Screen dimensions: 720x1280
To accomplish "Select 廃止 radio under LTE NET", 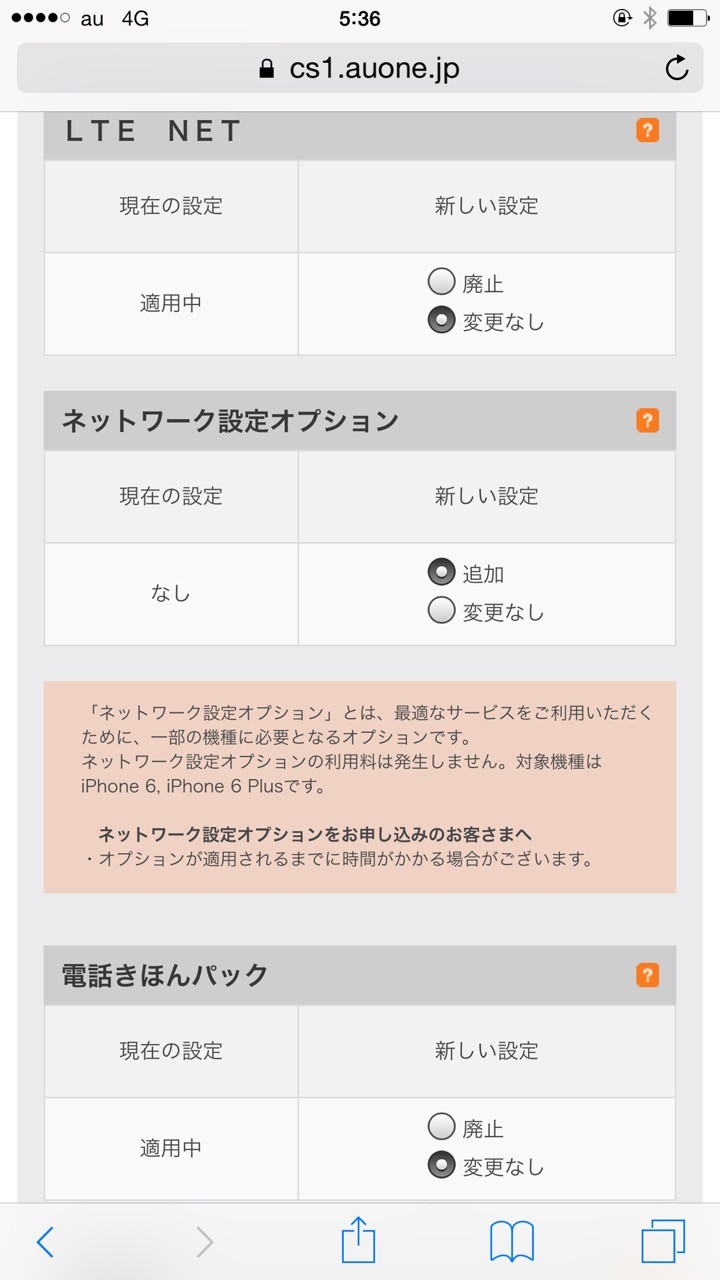I will [441, 283].
